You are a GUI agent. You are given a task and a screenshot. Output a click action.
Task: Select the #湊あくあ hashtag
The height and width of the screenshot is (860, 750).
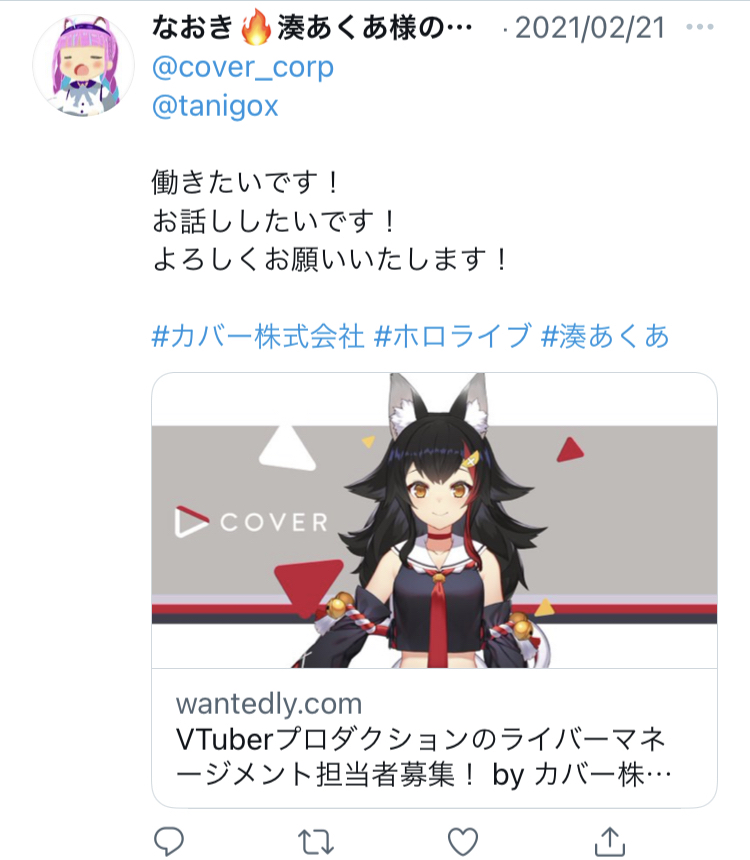coord(605,336)
